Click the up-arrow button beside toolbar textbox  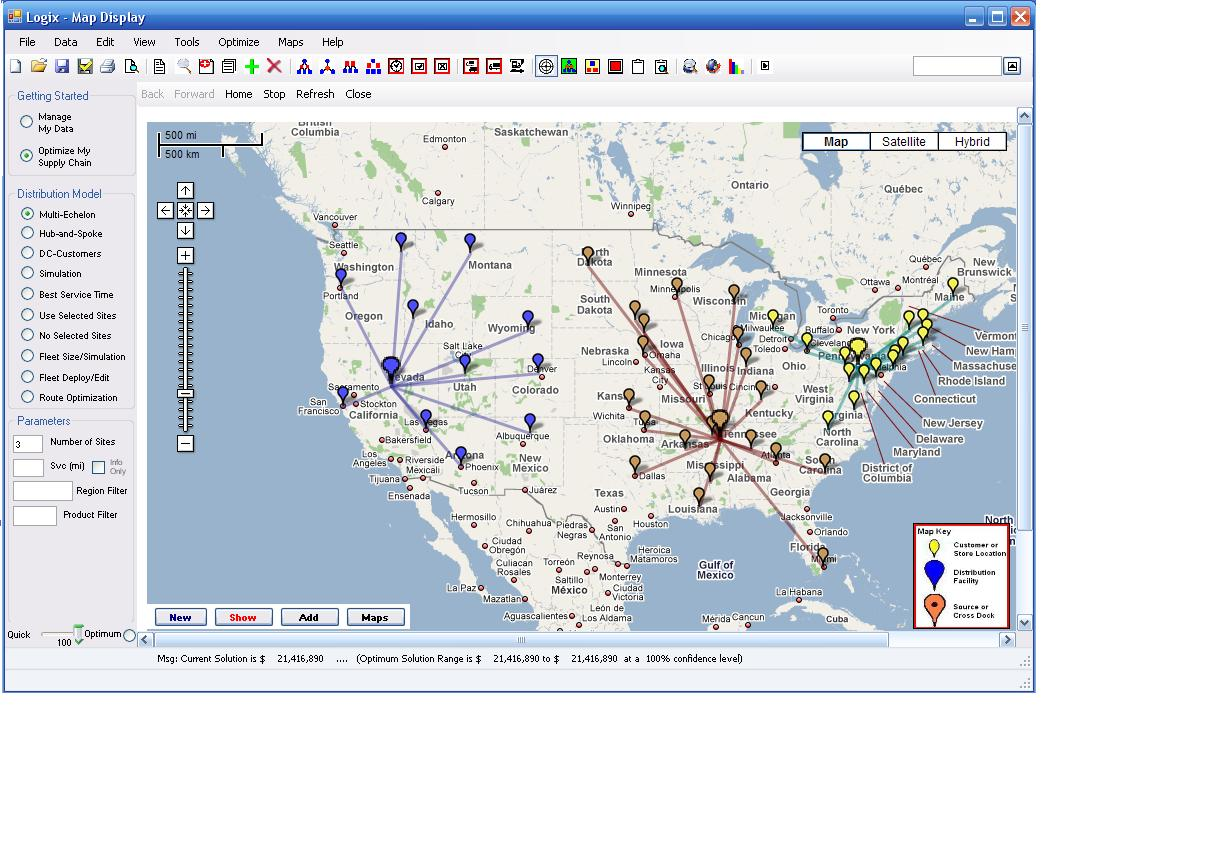1012,66
